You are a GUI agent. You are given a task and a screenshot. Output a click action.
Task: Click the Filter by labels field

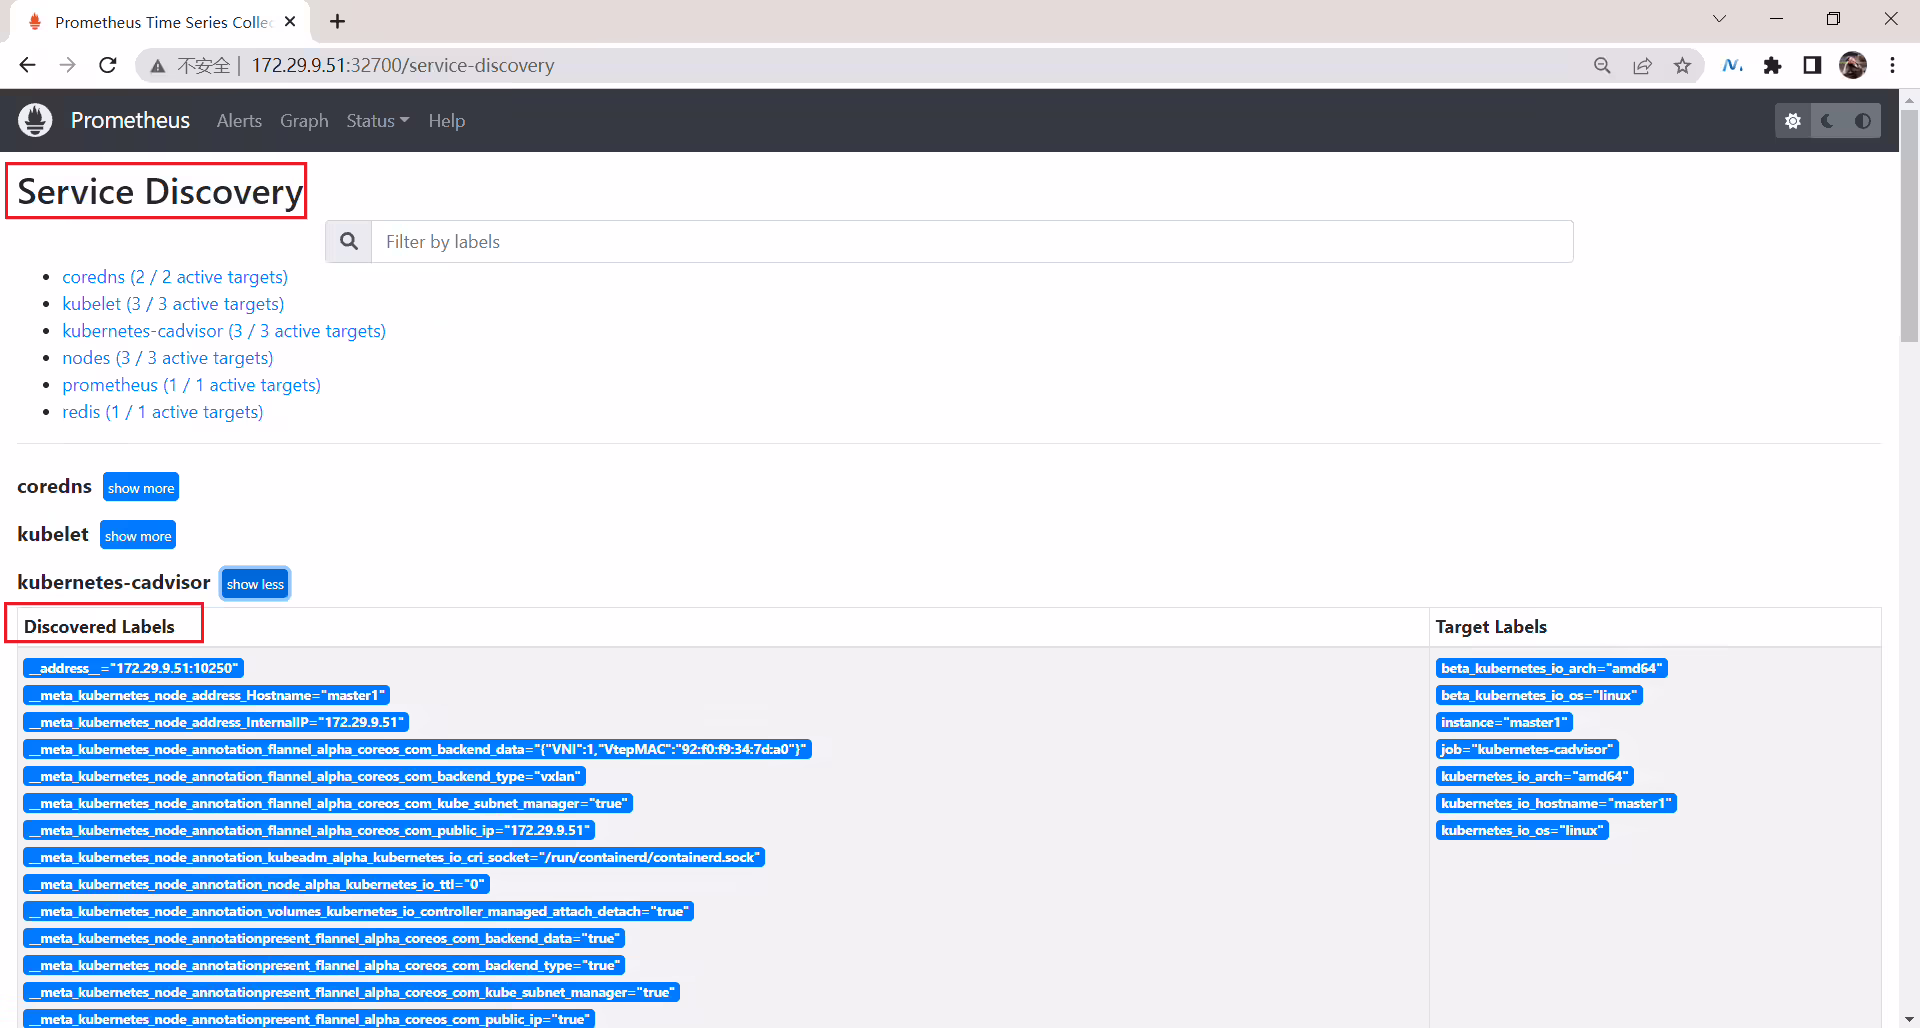pyautogui.click(x=972, y=241)
